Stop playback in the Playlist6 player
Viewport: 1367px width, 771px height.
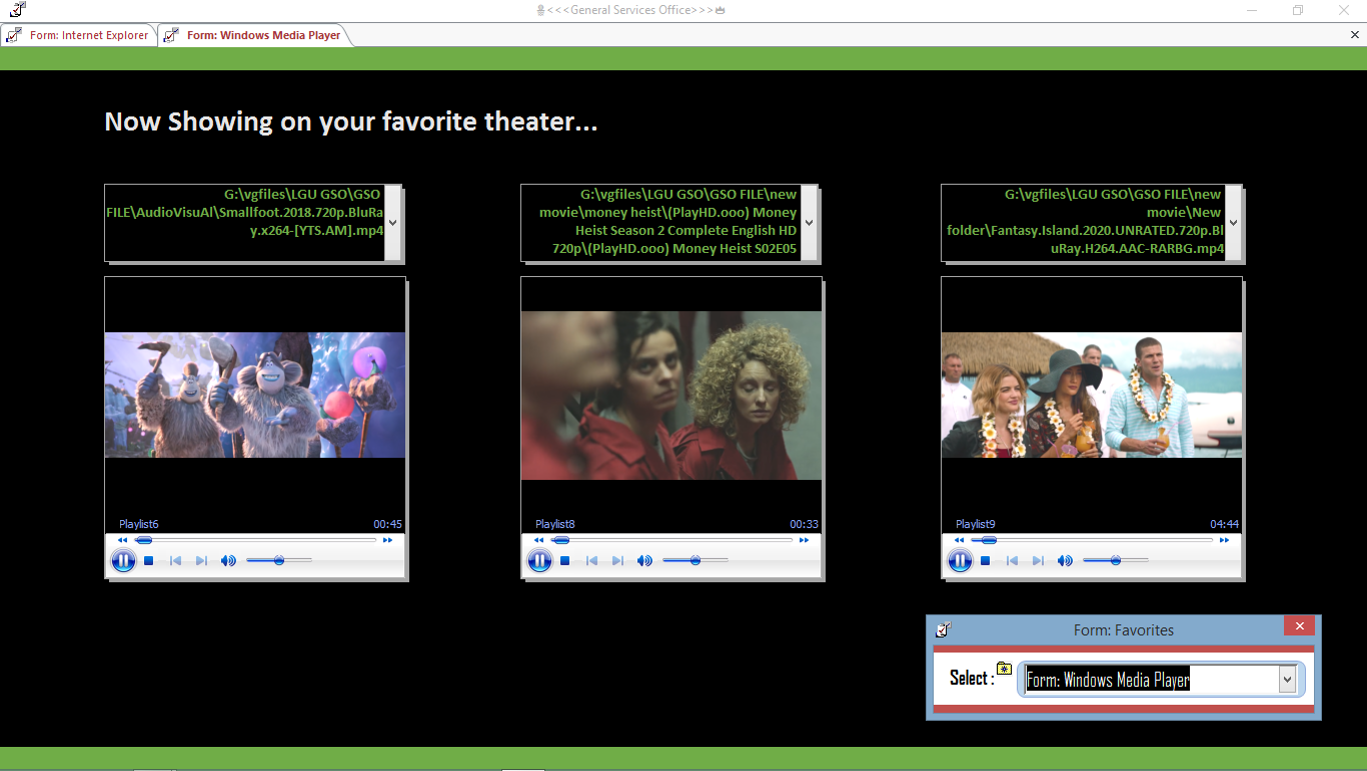coord(149,561)
